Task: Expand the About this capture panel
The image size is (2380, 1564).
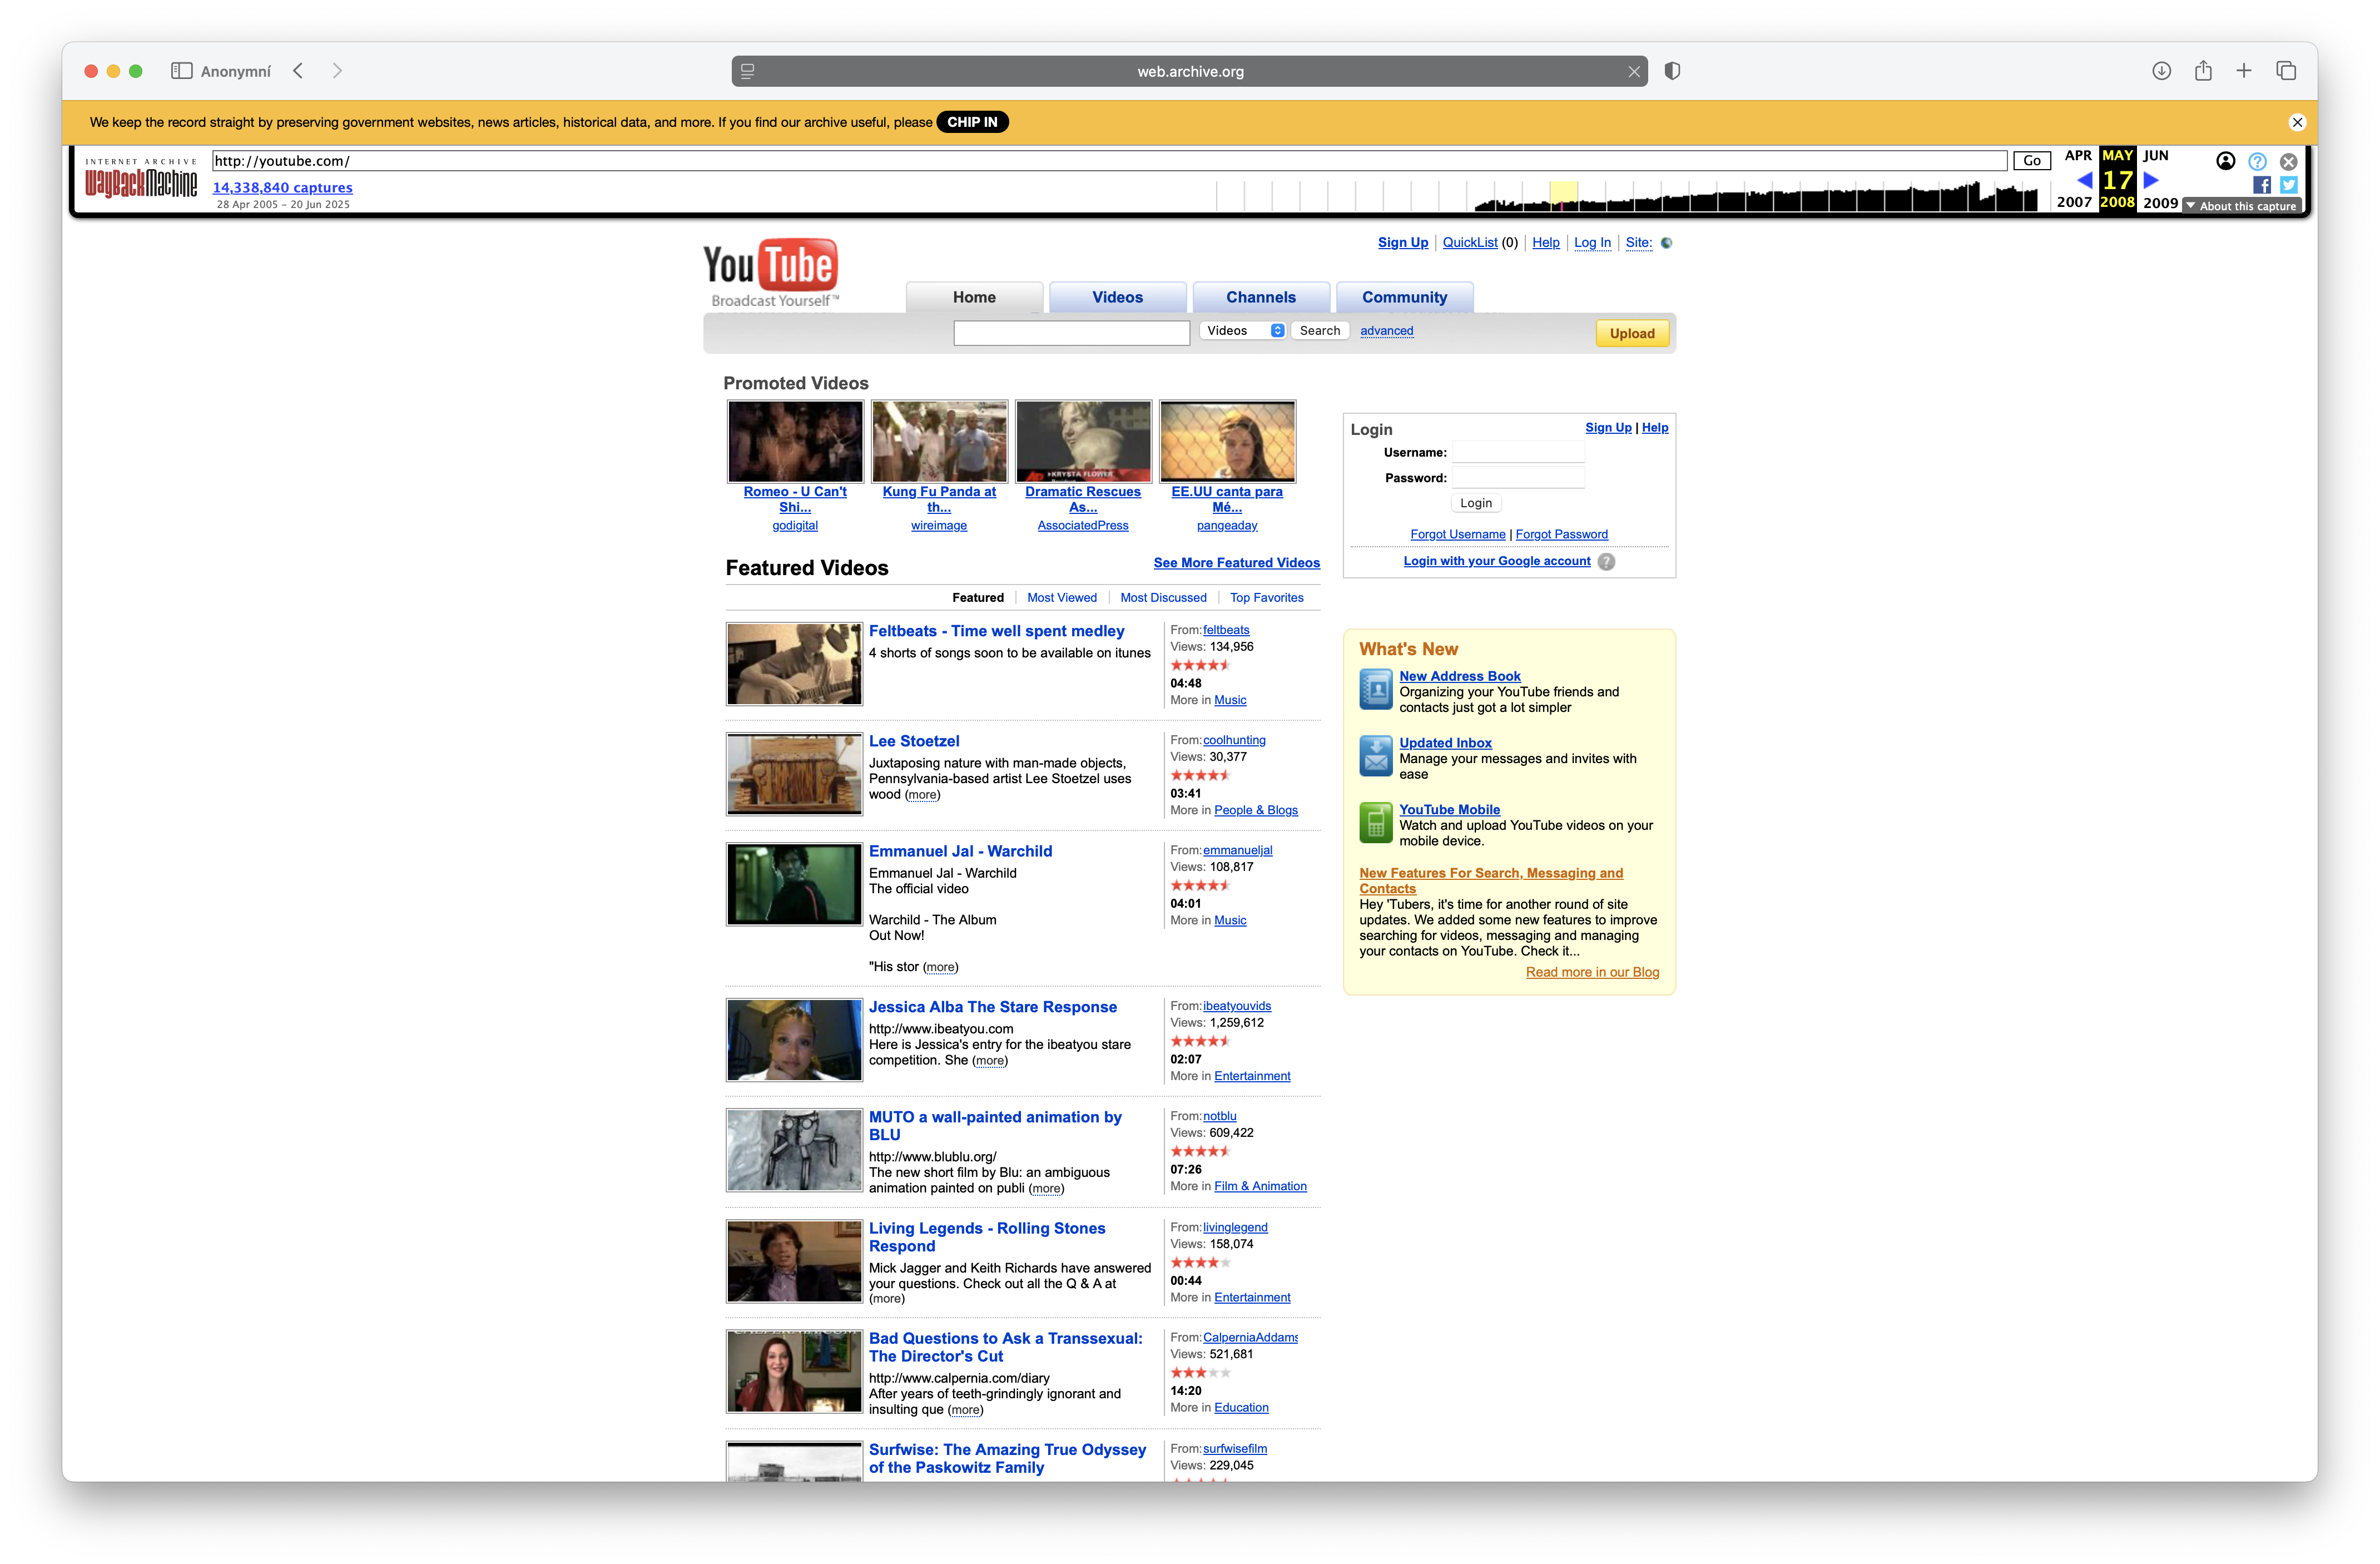Action: [x=2241, y=206]
